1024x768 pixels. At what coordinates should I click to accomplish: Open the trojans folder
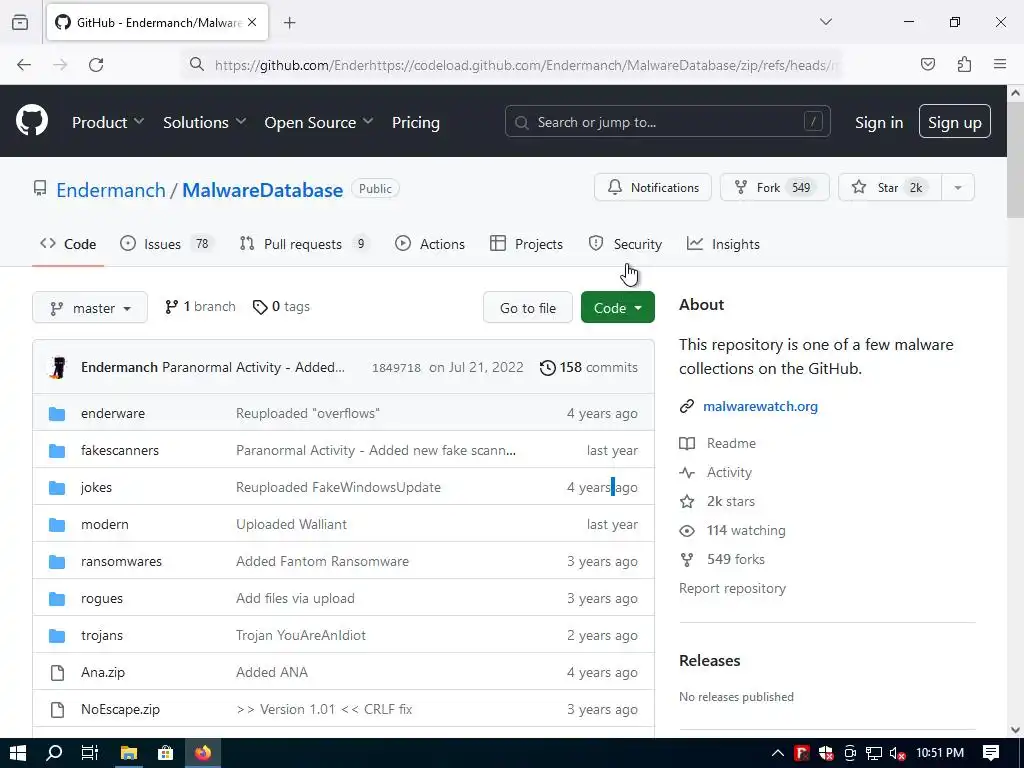(x=101, y=635)
